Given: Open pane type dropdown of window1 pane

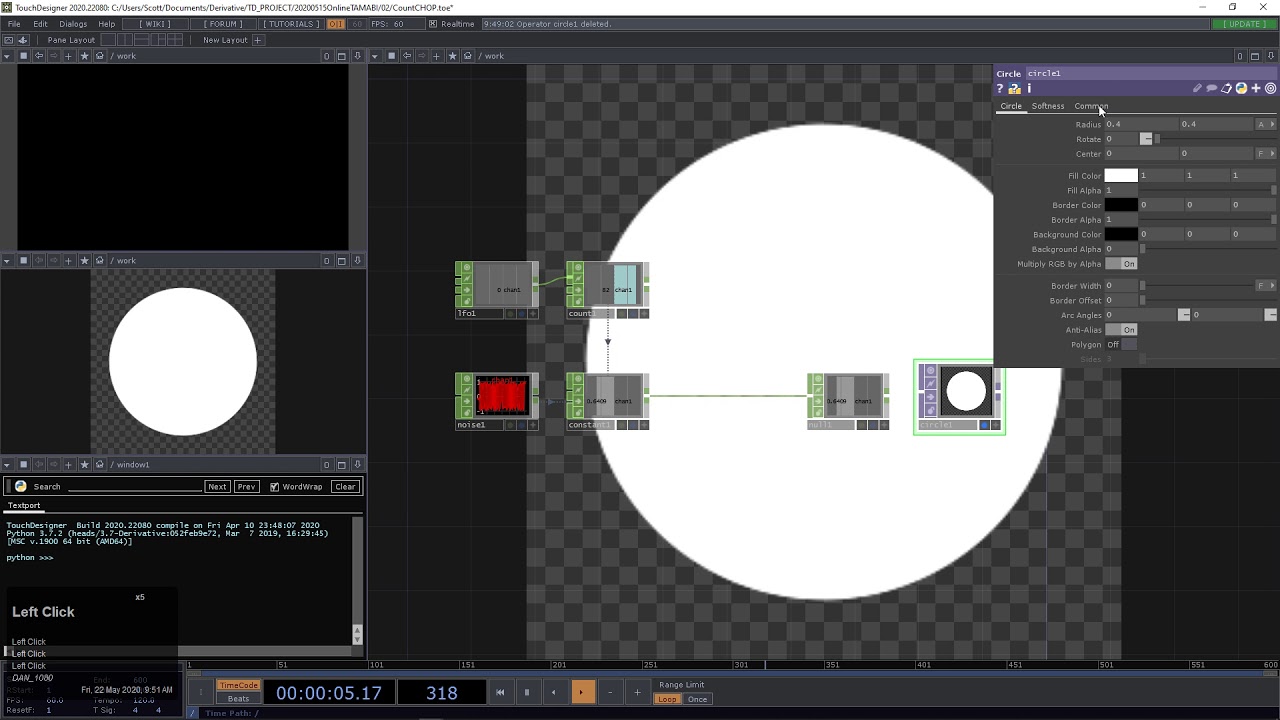Looking at the screenshot, I should [7, 465].
